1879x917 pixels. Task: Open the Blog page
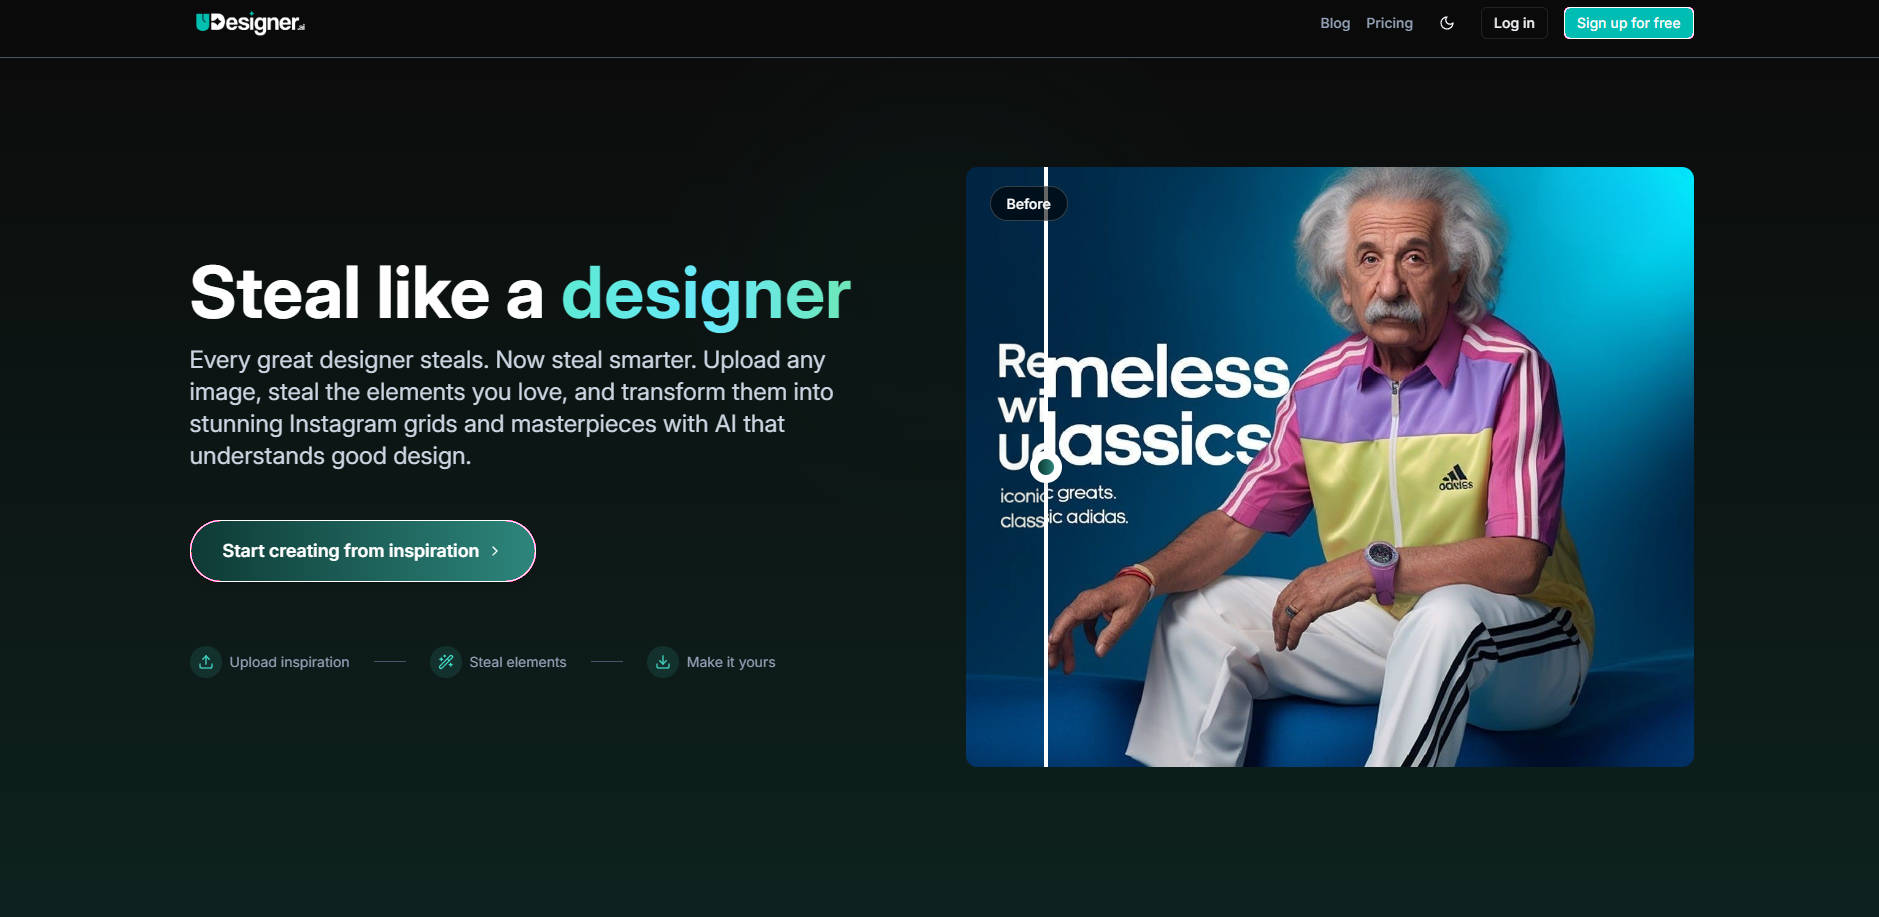[1334, 22]
